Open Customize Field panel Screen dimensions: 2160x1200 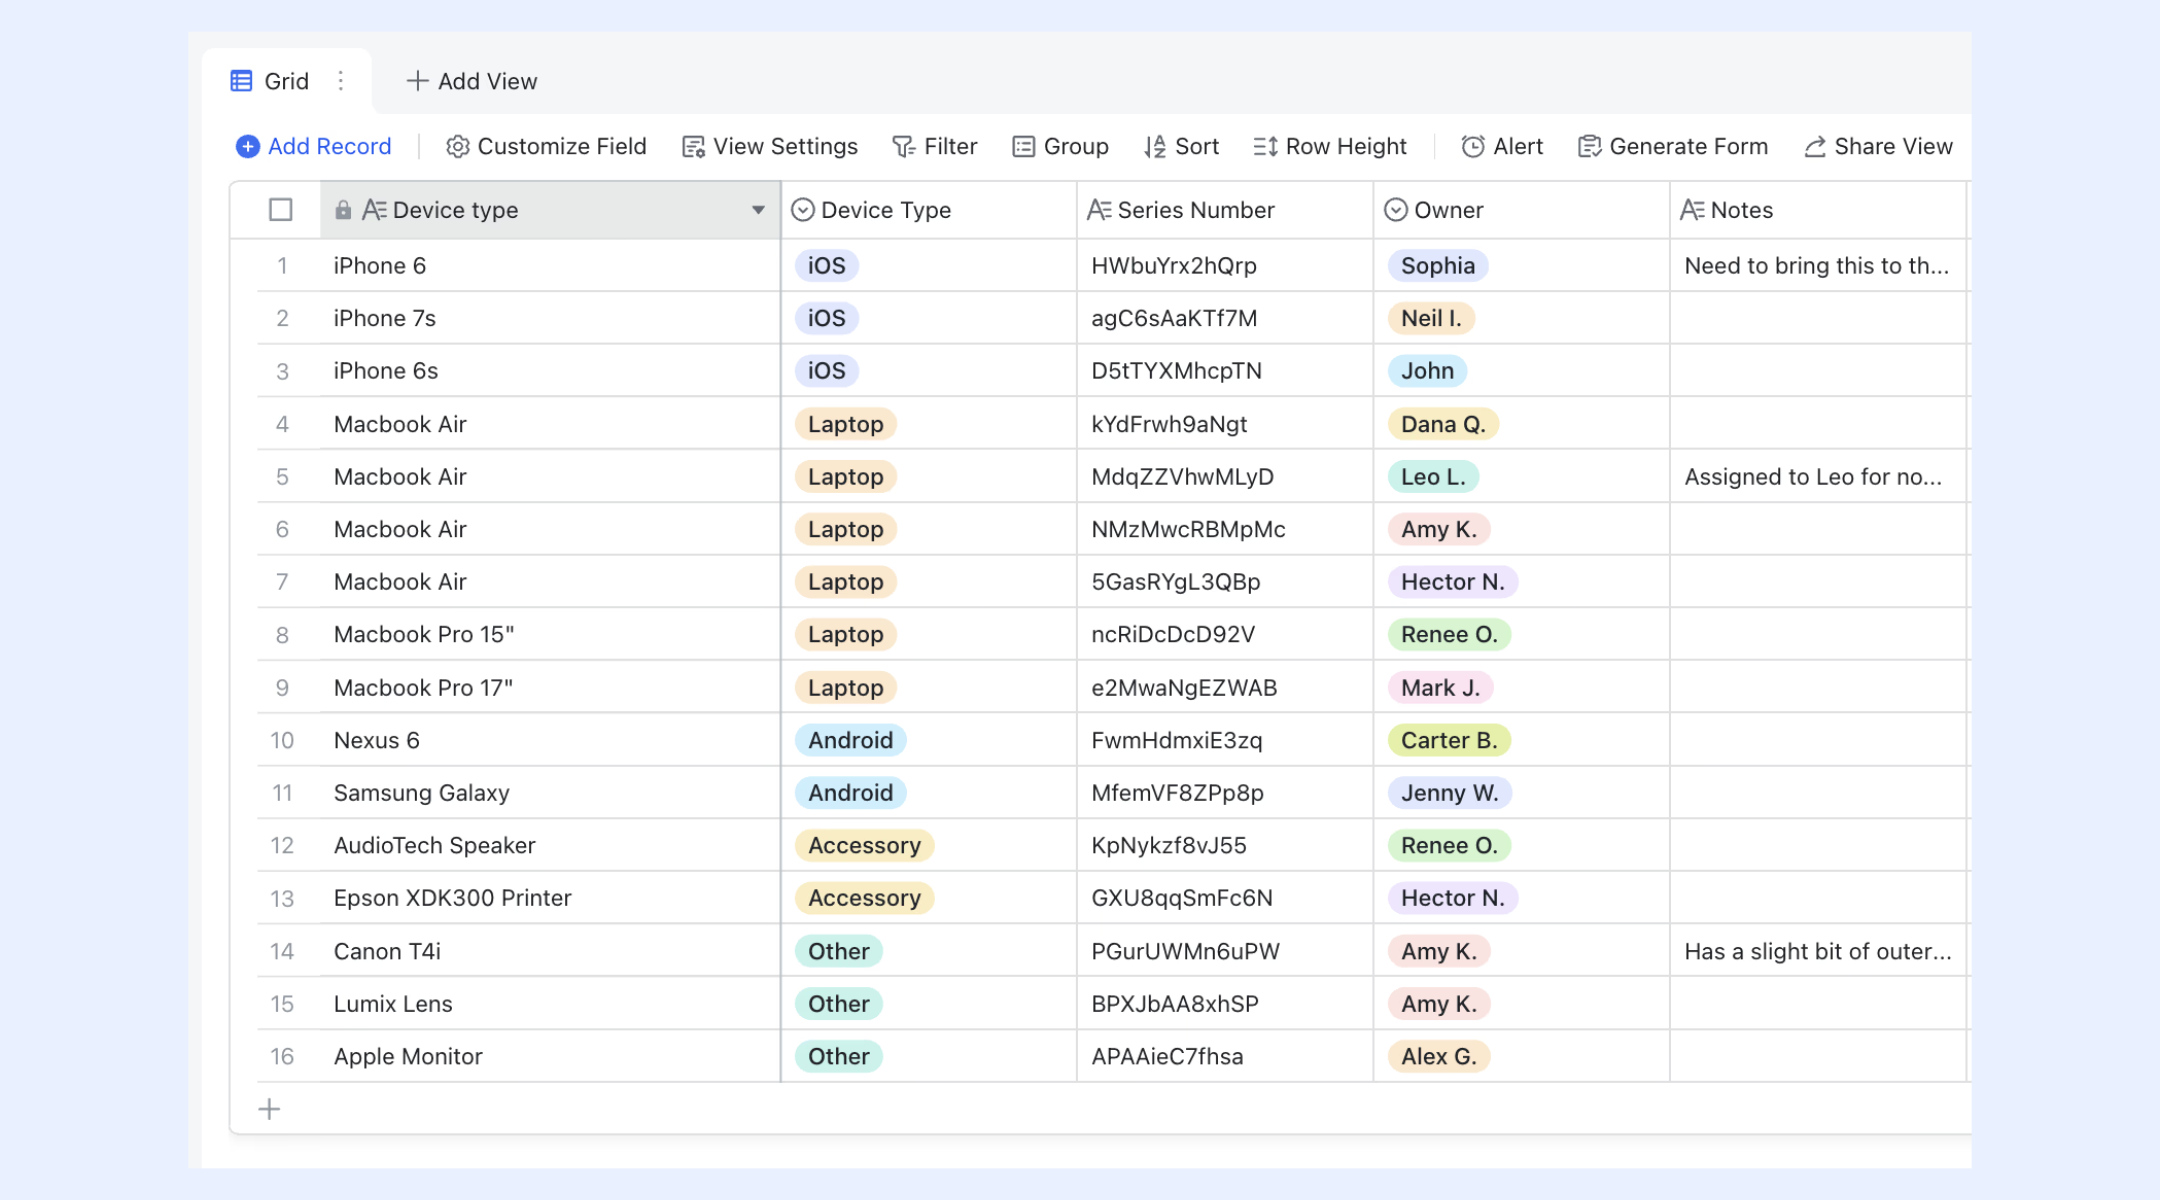pos(546,147)
